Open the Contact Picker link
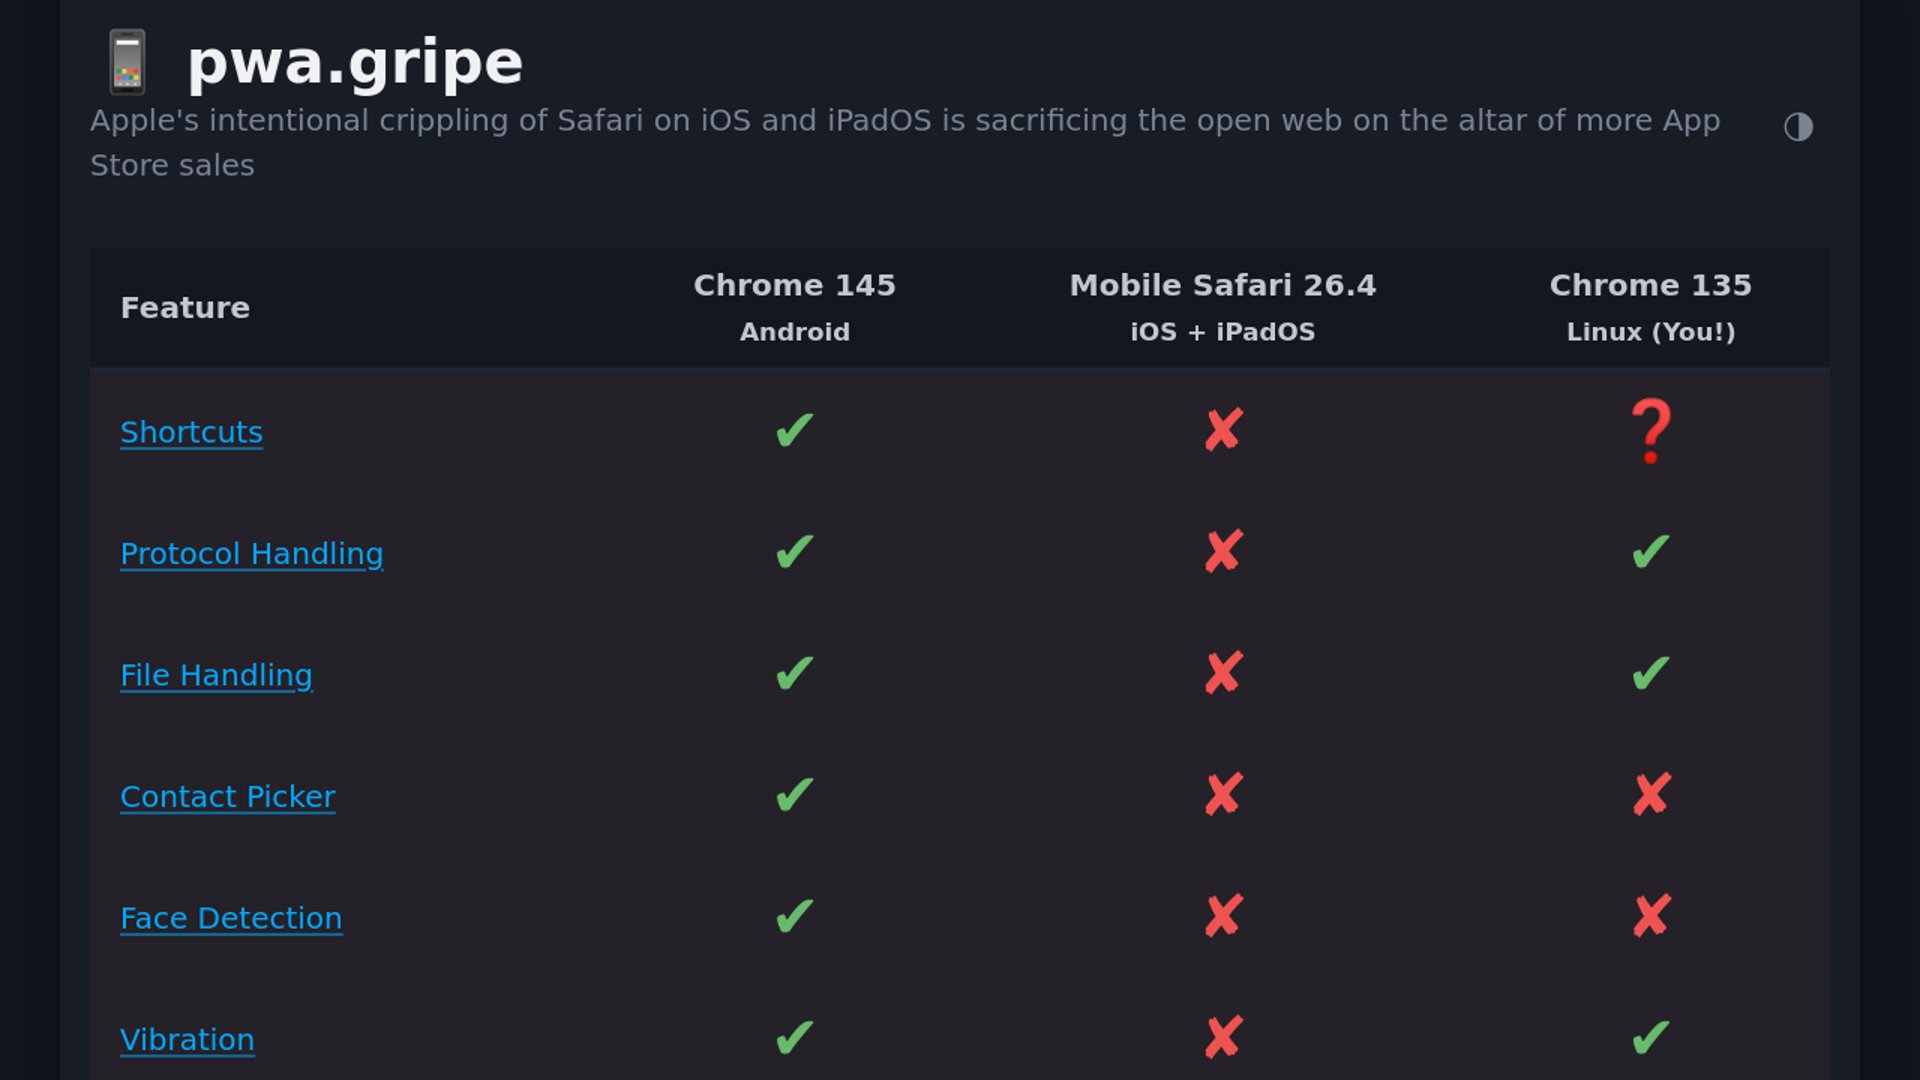 (x=227, y=797)
